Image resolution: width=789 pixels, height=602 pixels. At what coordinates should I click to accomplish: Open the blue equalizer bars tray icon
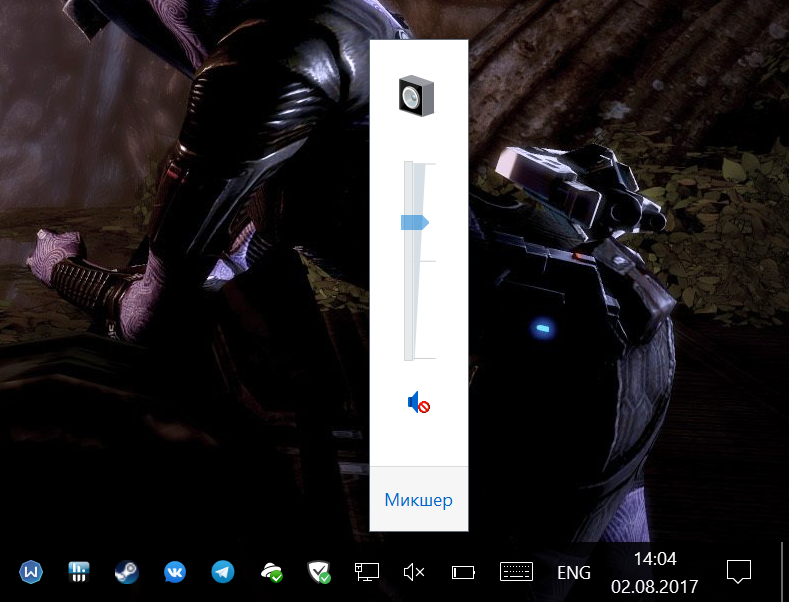click(x=78, y=572)
